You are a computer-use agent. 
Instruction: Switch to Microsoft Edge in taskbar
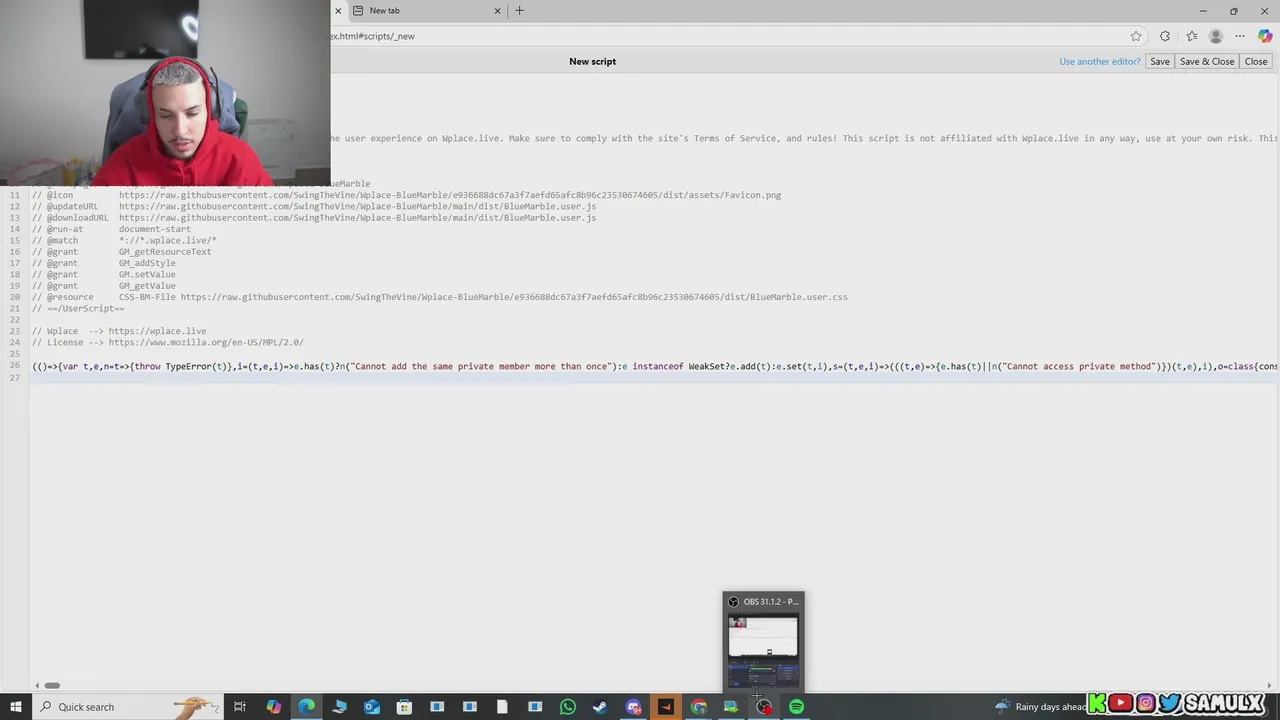click(306, 707)
